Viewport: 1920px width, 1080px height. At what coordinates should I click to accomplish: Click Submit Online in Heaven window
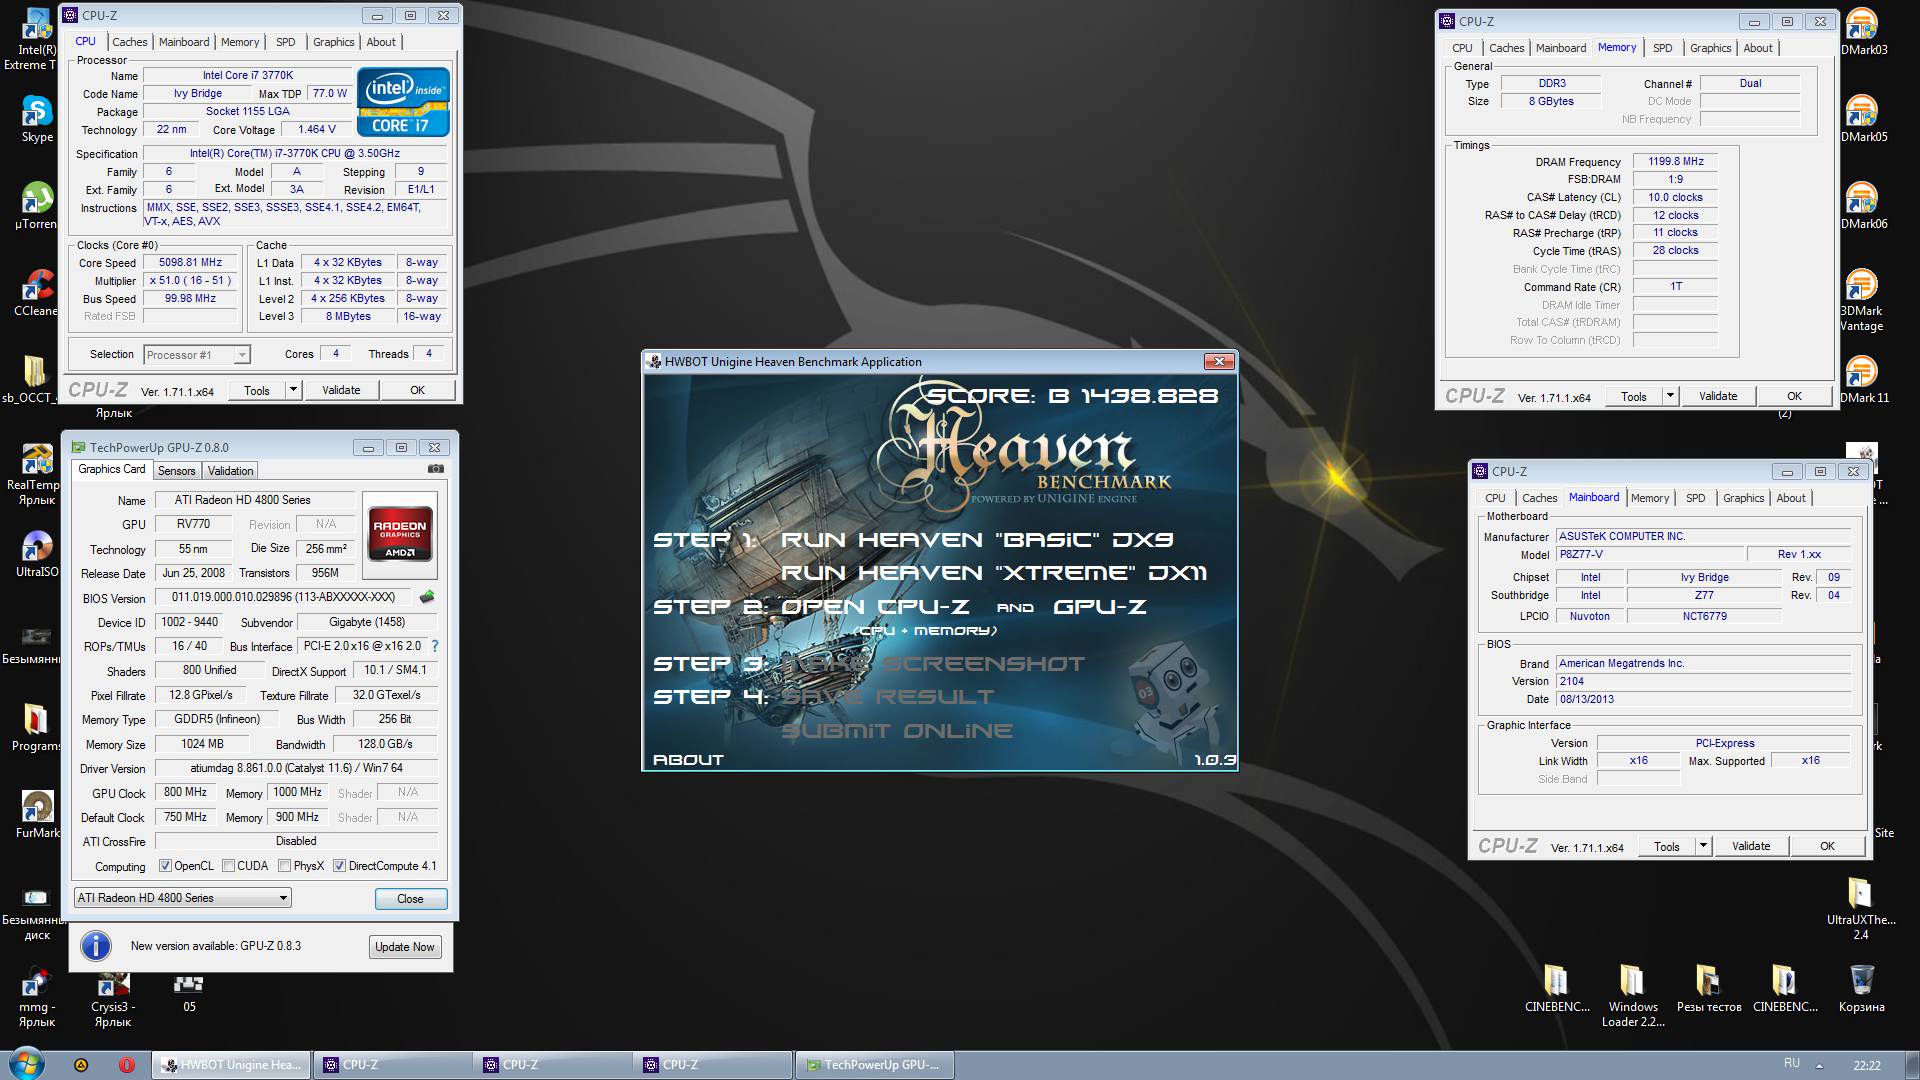click(x=897, y=731)
